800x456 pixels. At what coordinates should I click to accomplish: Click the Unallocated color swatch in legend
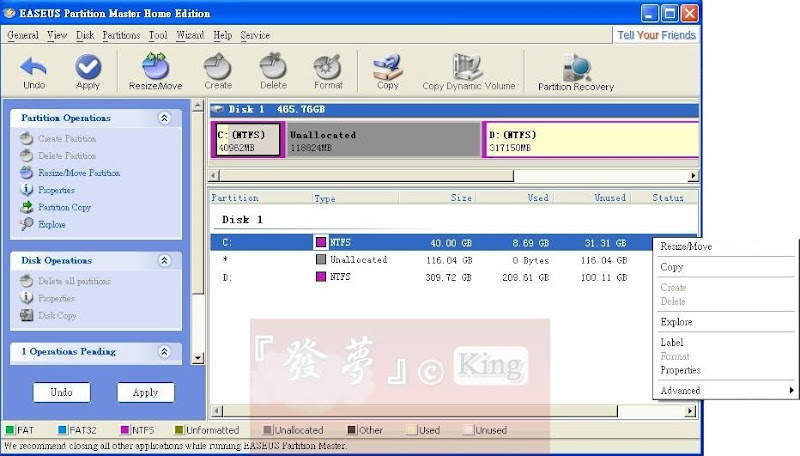click(268, 430)
